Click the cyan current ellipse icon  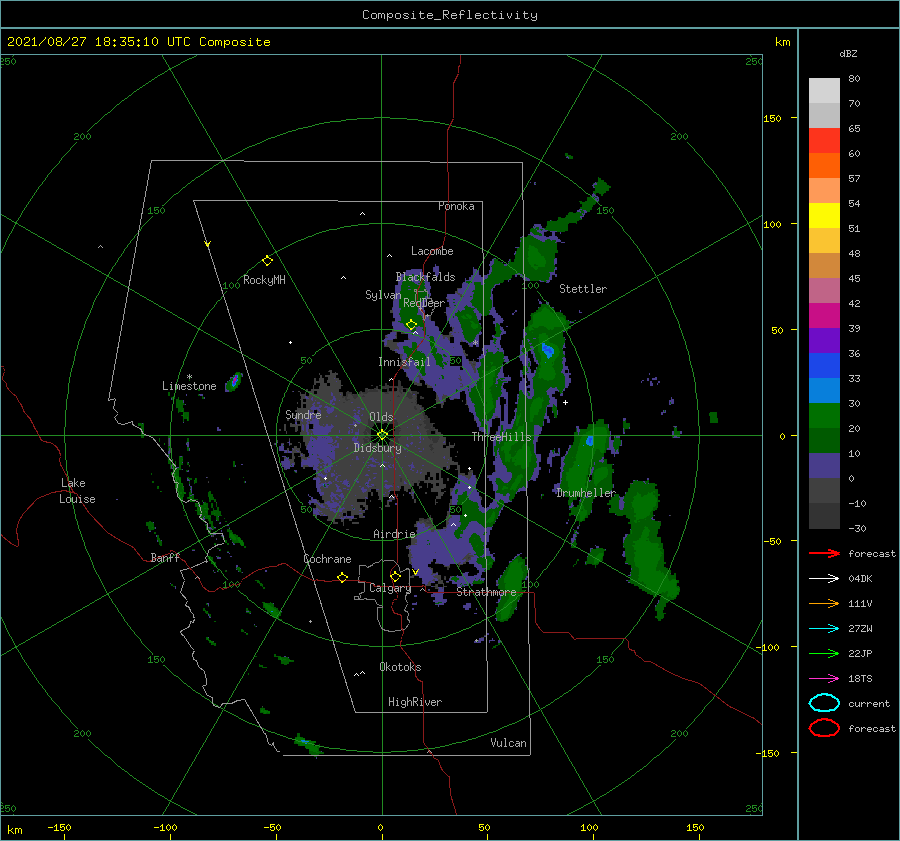[824, 703]
